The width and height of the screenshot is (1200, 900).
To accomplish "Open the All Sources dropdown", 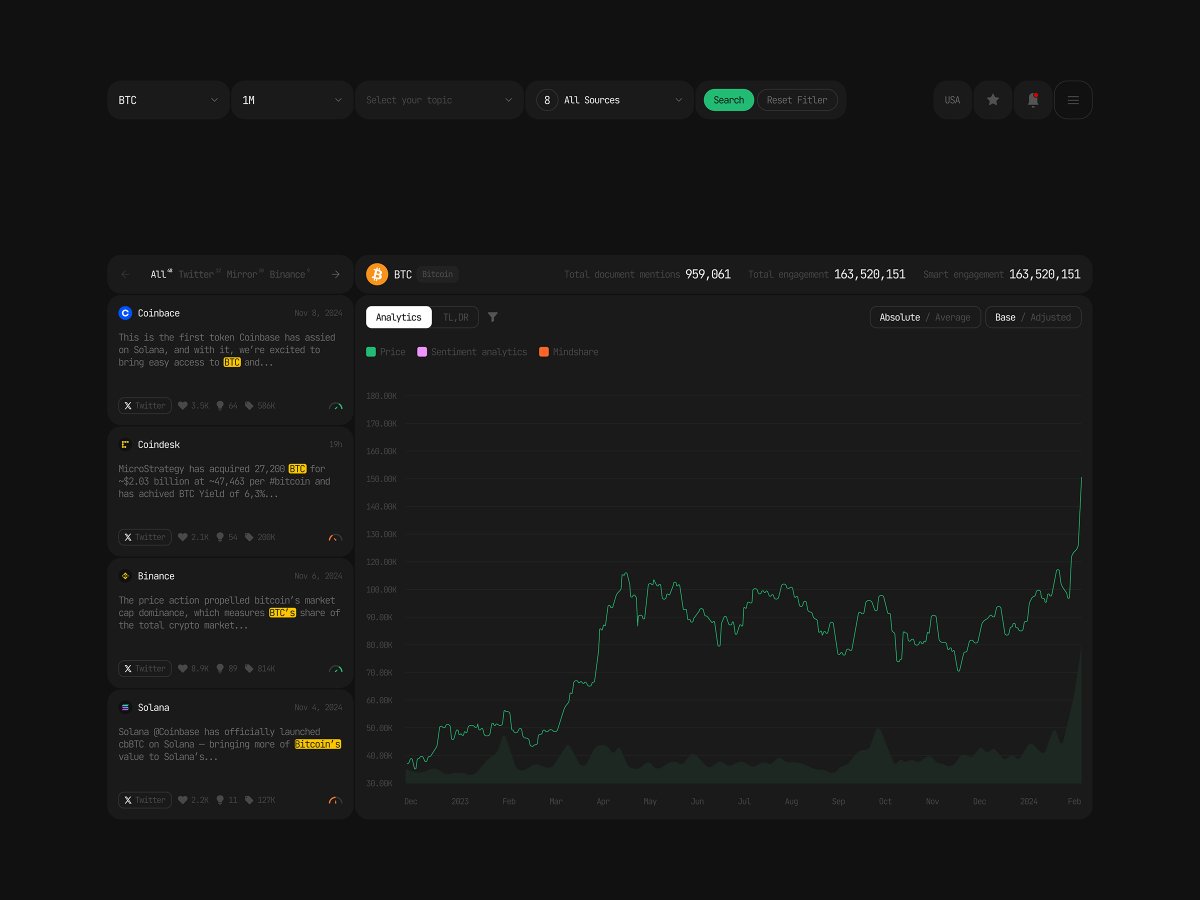I will coord(610,100).
